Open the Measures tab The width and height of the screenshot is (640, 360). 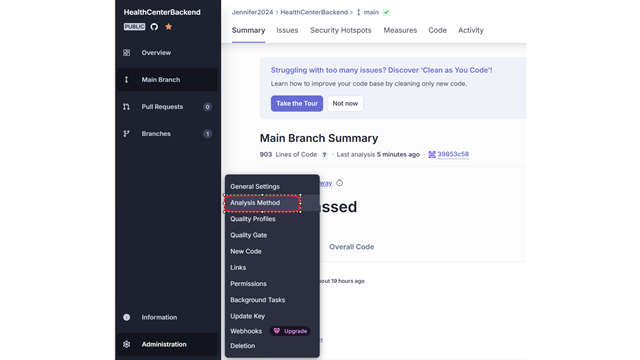click(400, 30)
